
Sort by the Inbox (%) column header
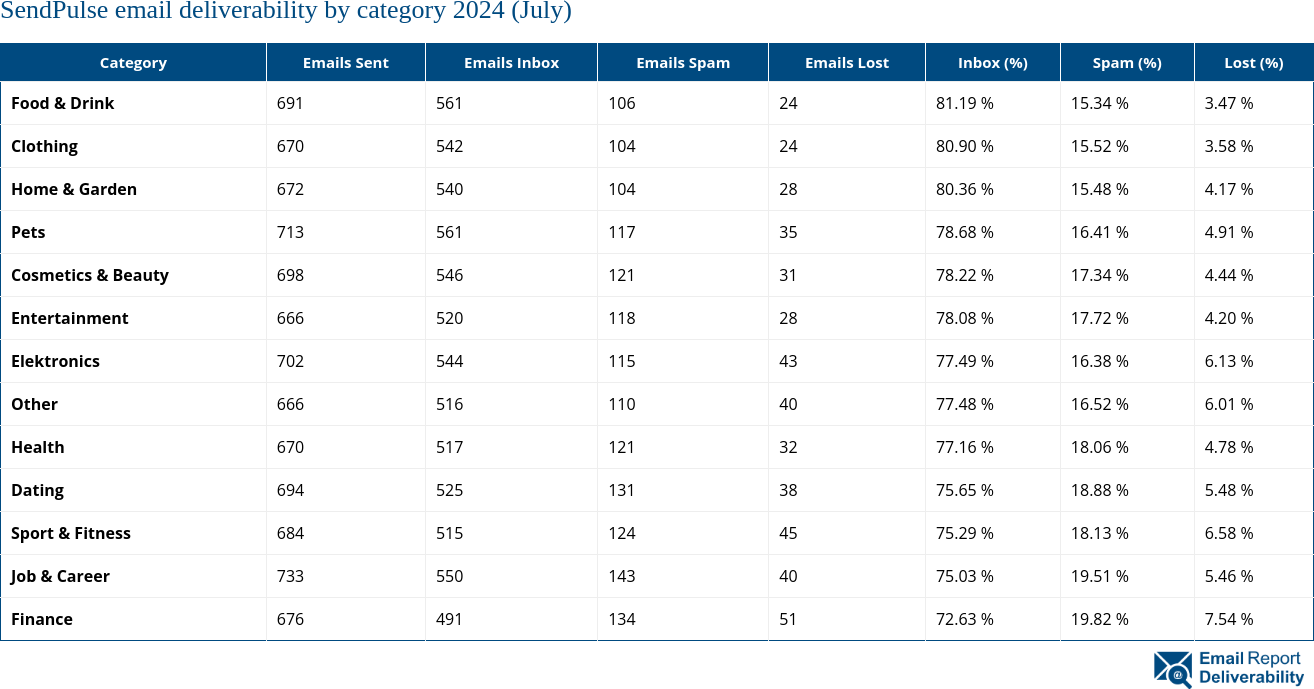[x=993, y=62]
